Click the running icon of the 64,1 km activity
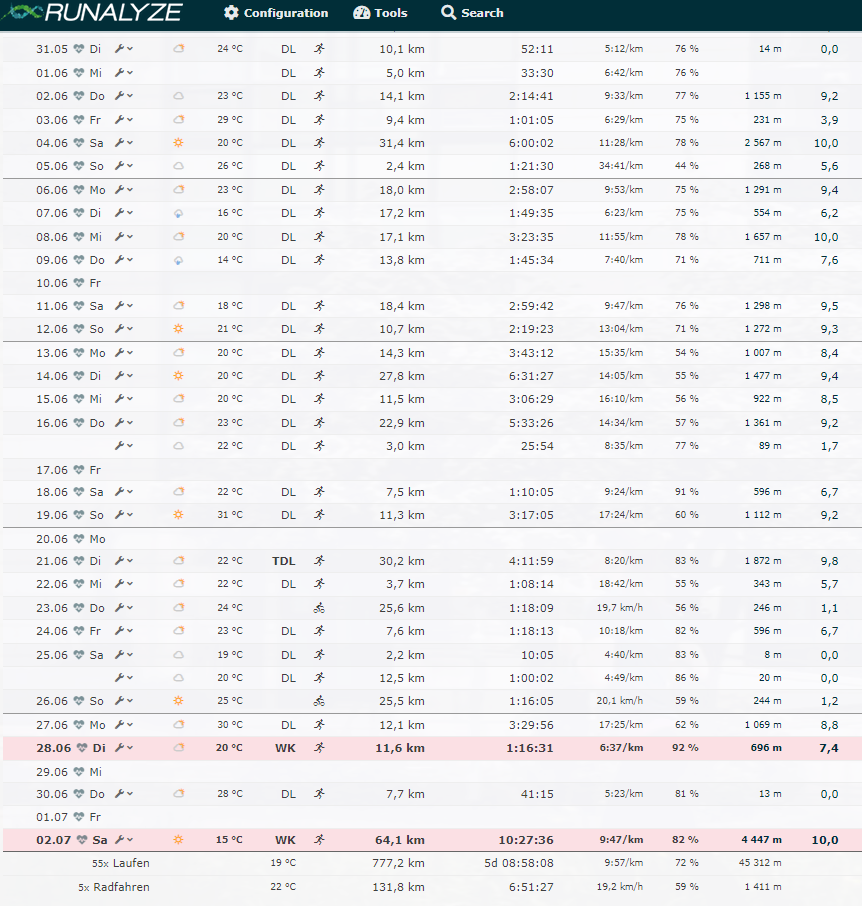Screen dimensions: 862x906 click(319, 840)
